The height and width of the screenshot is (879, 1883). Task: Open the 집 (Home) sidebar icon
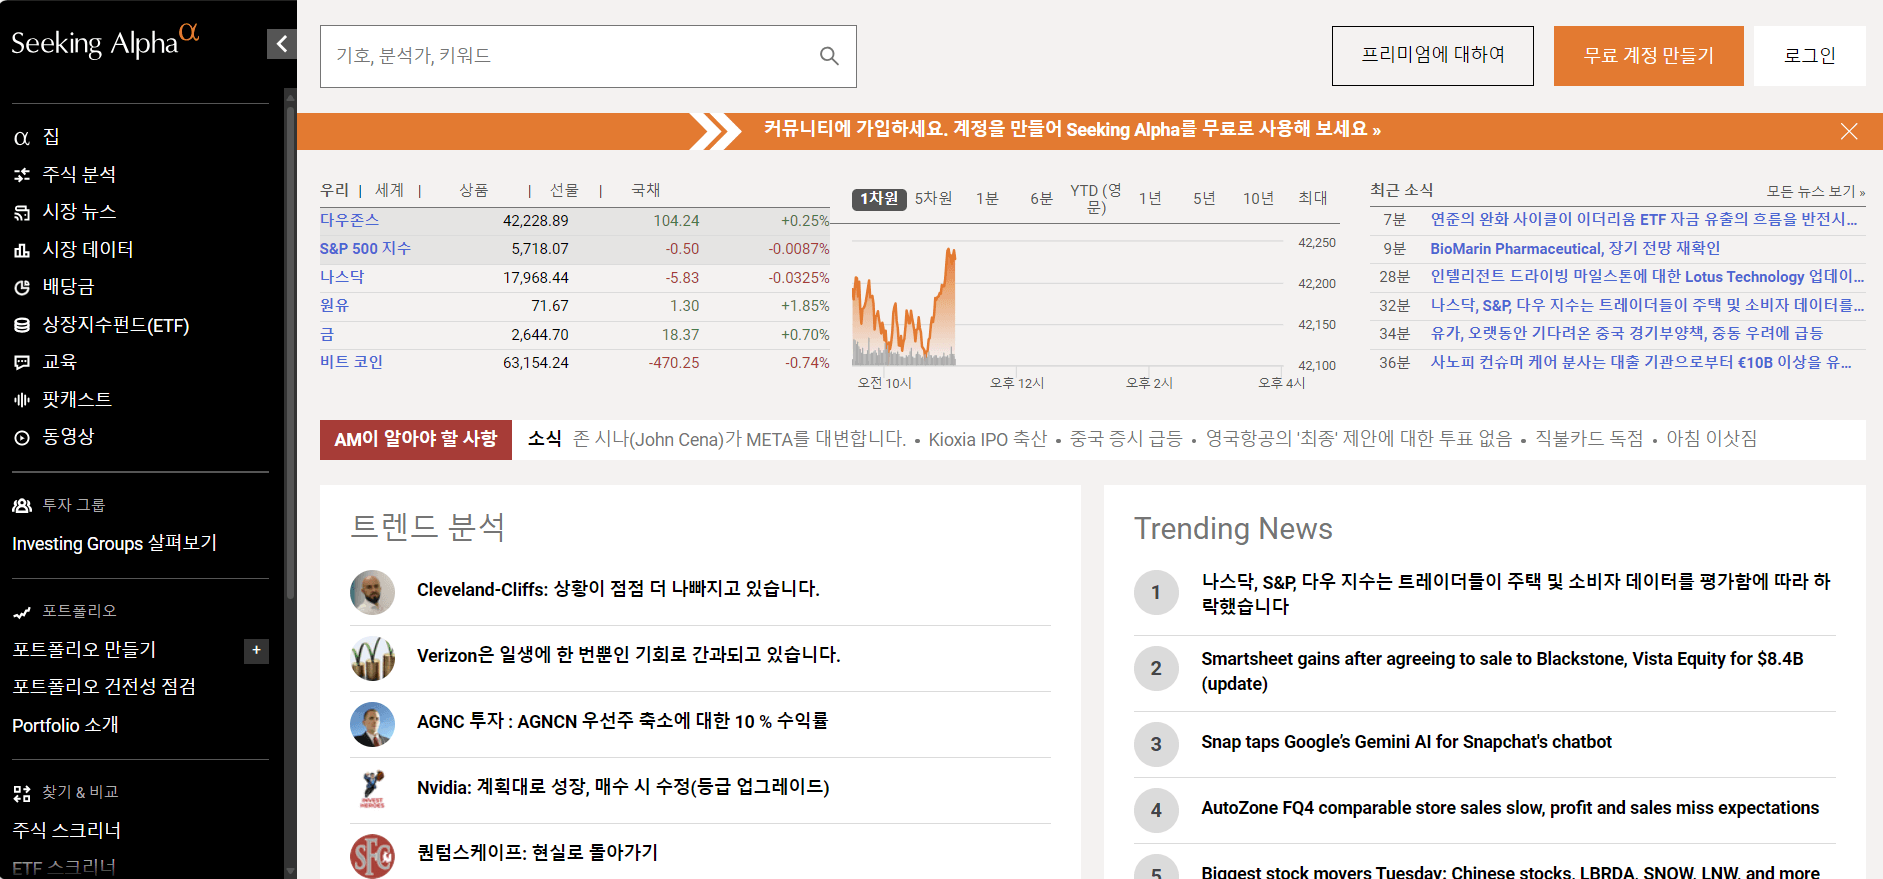tap(22, 138)
